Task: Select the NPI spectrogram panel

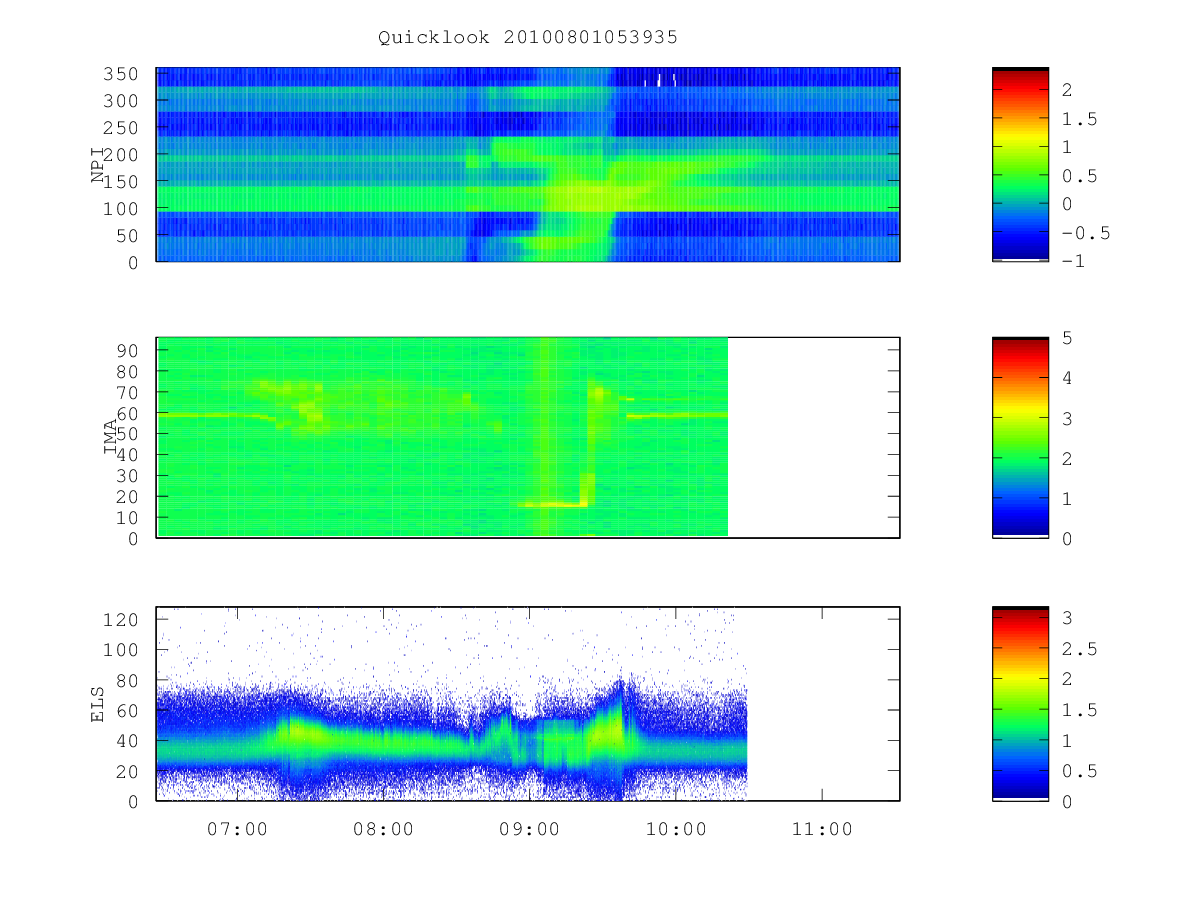Action: tap(528, 164)
